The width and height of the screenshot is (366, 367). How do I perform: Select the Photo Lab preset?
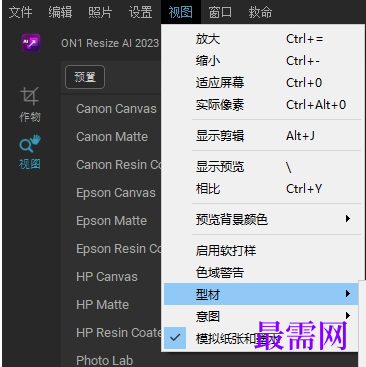104,360
